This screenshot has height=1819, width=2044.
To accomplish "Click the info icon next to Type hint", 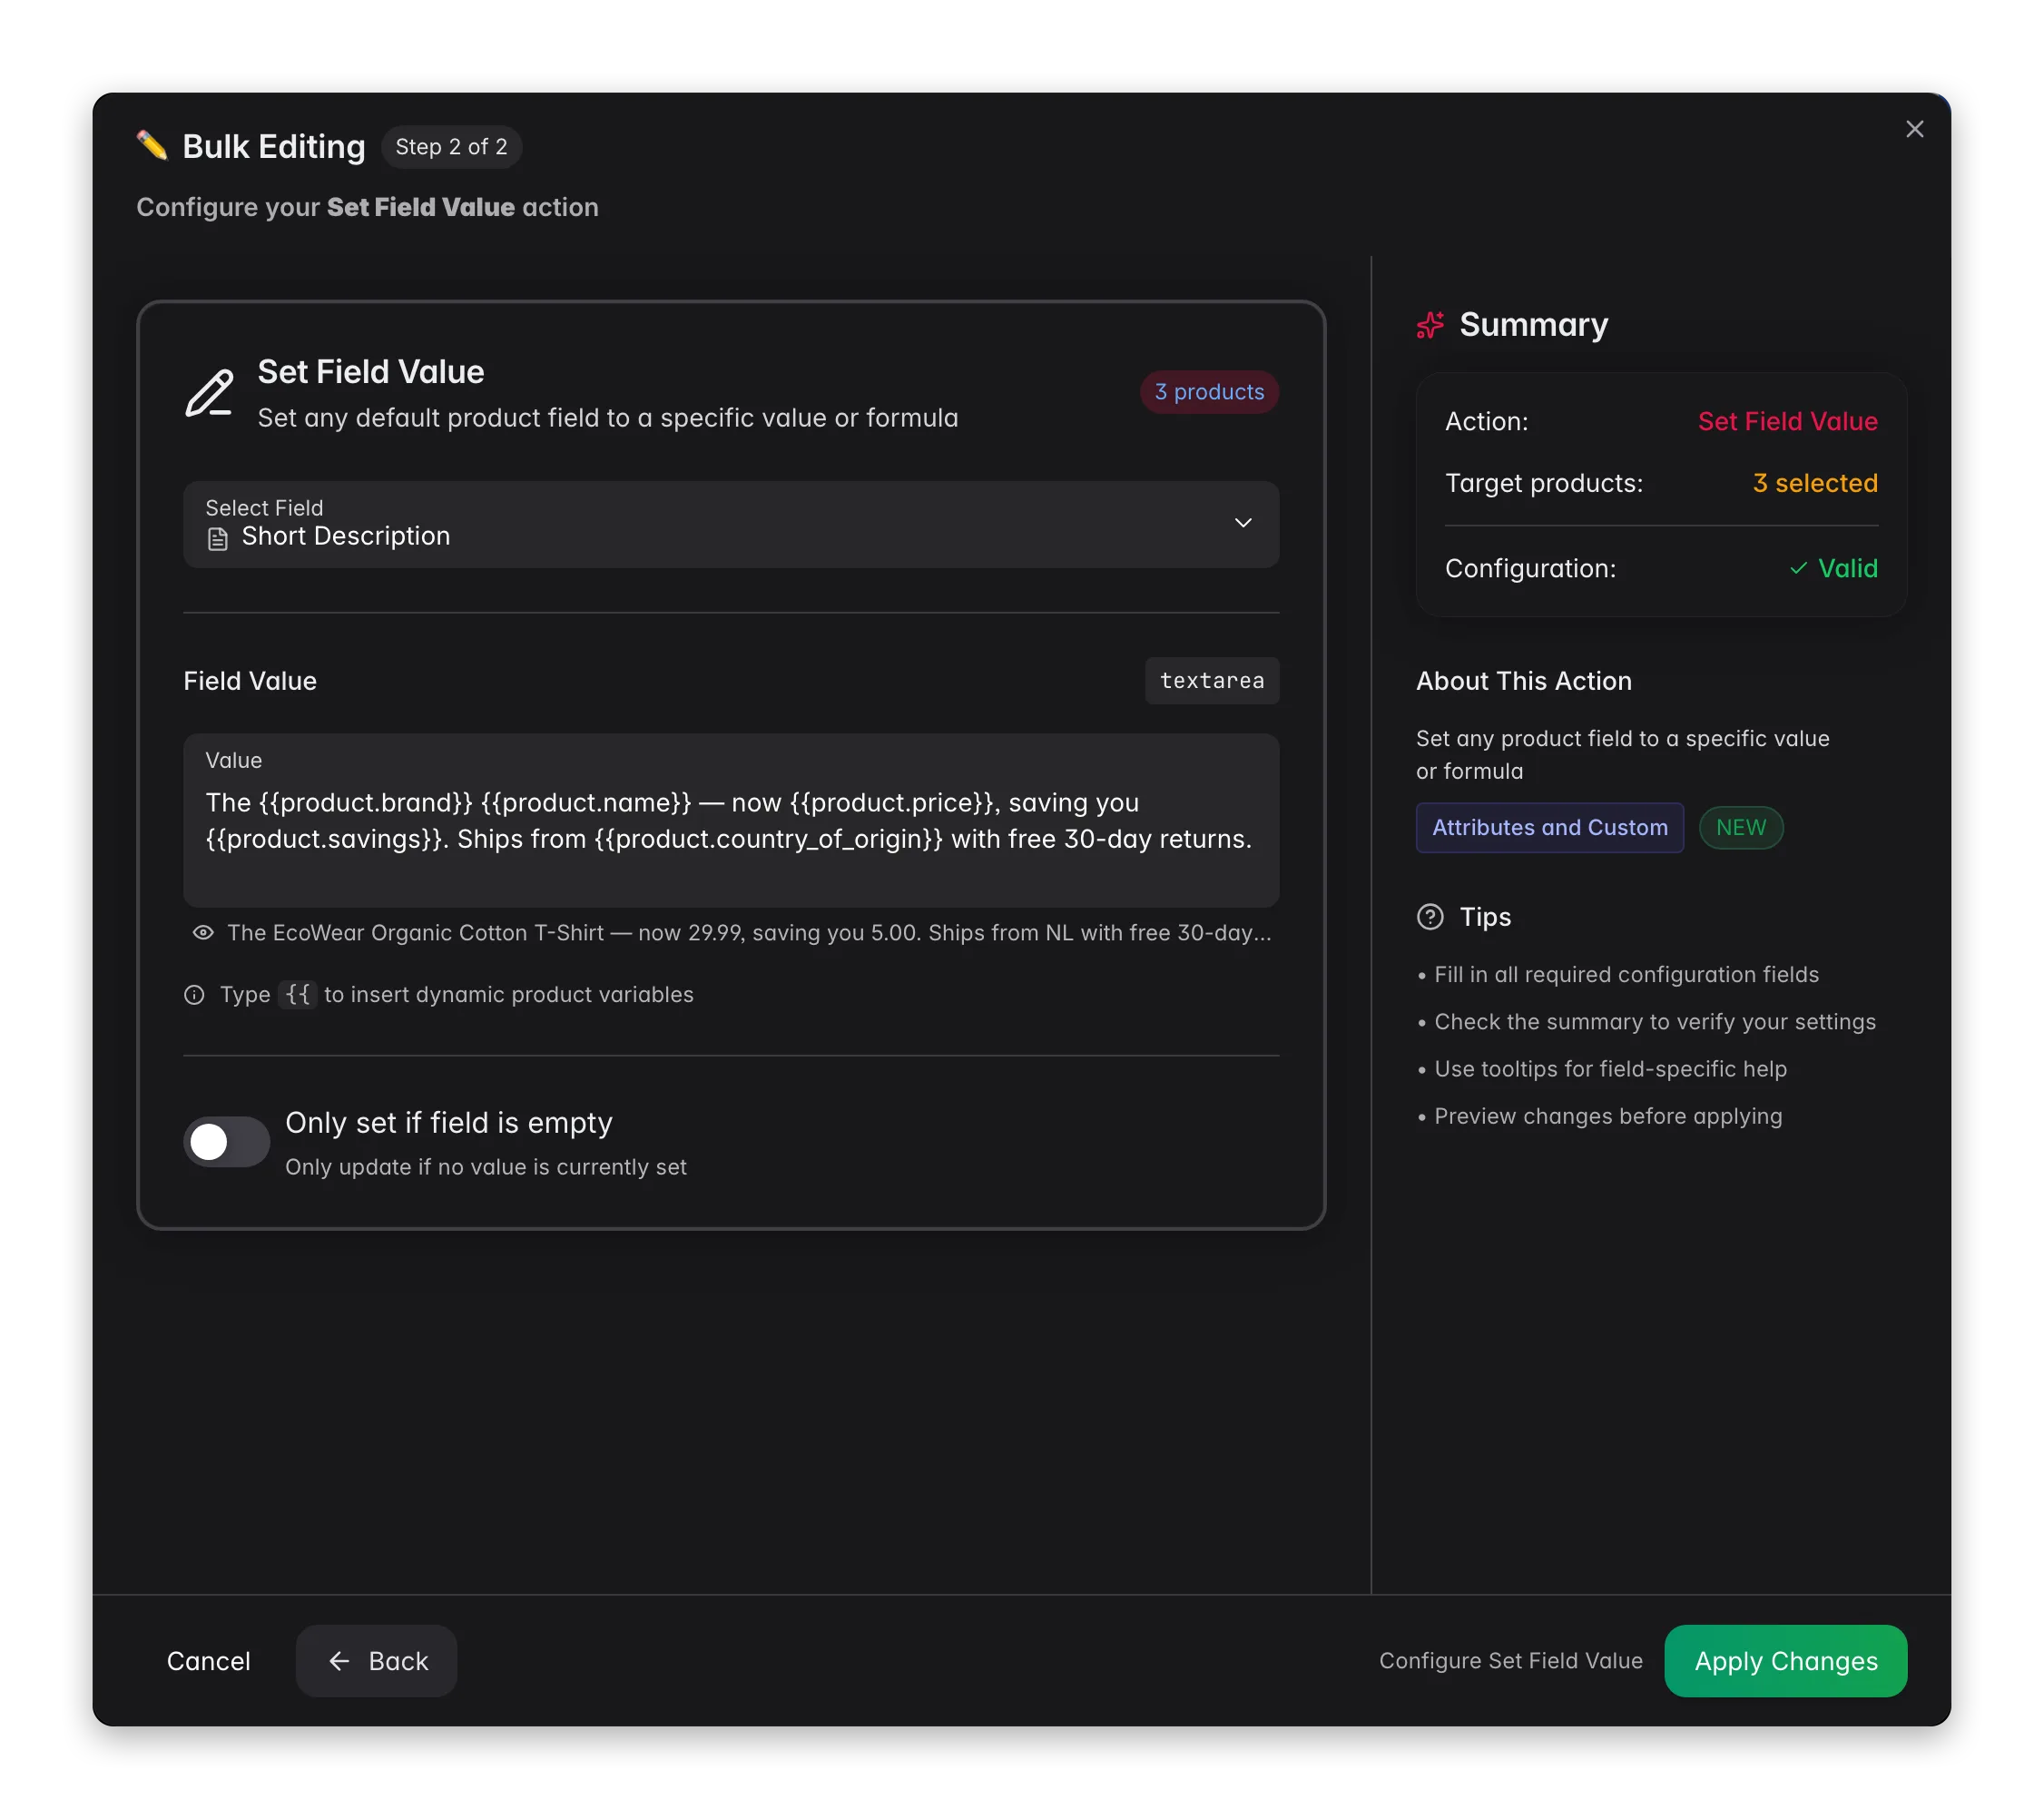I will pyautogui.click(x=194, y=994).
